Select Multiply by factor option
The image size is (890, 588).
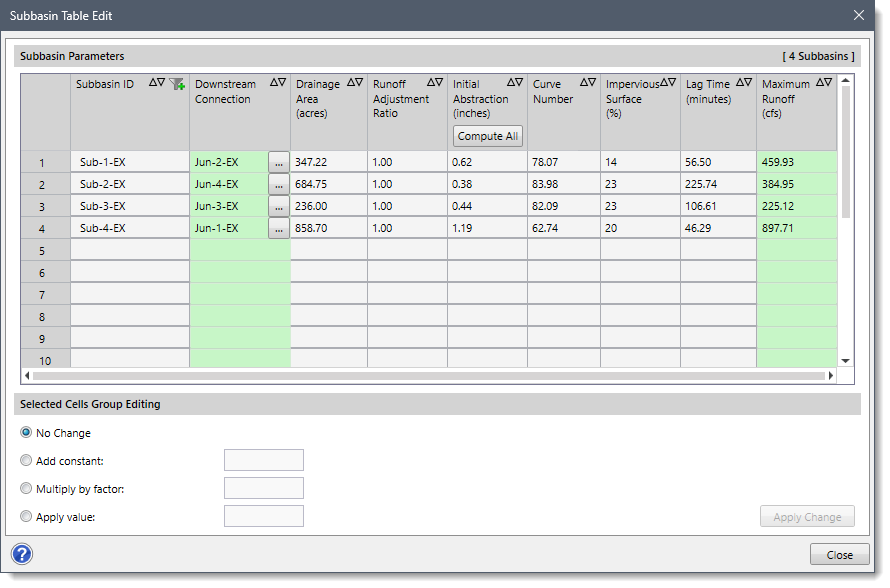(28, 488)
